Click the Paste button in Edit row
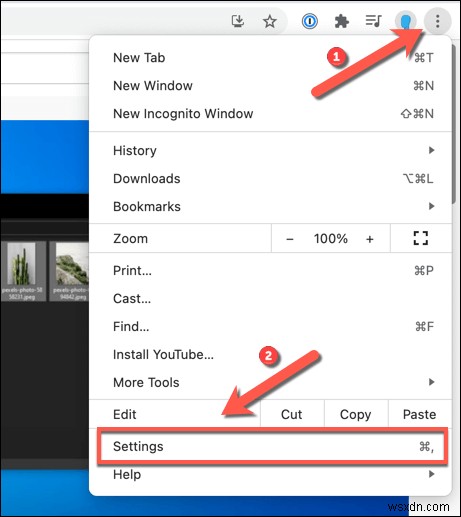The image size is (461, 517). point(420,414)
